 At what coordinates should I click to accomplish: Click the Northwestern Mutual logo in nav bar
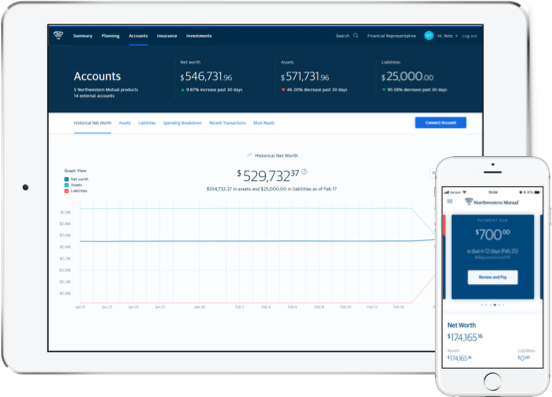click(58, 35)
